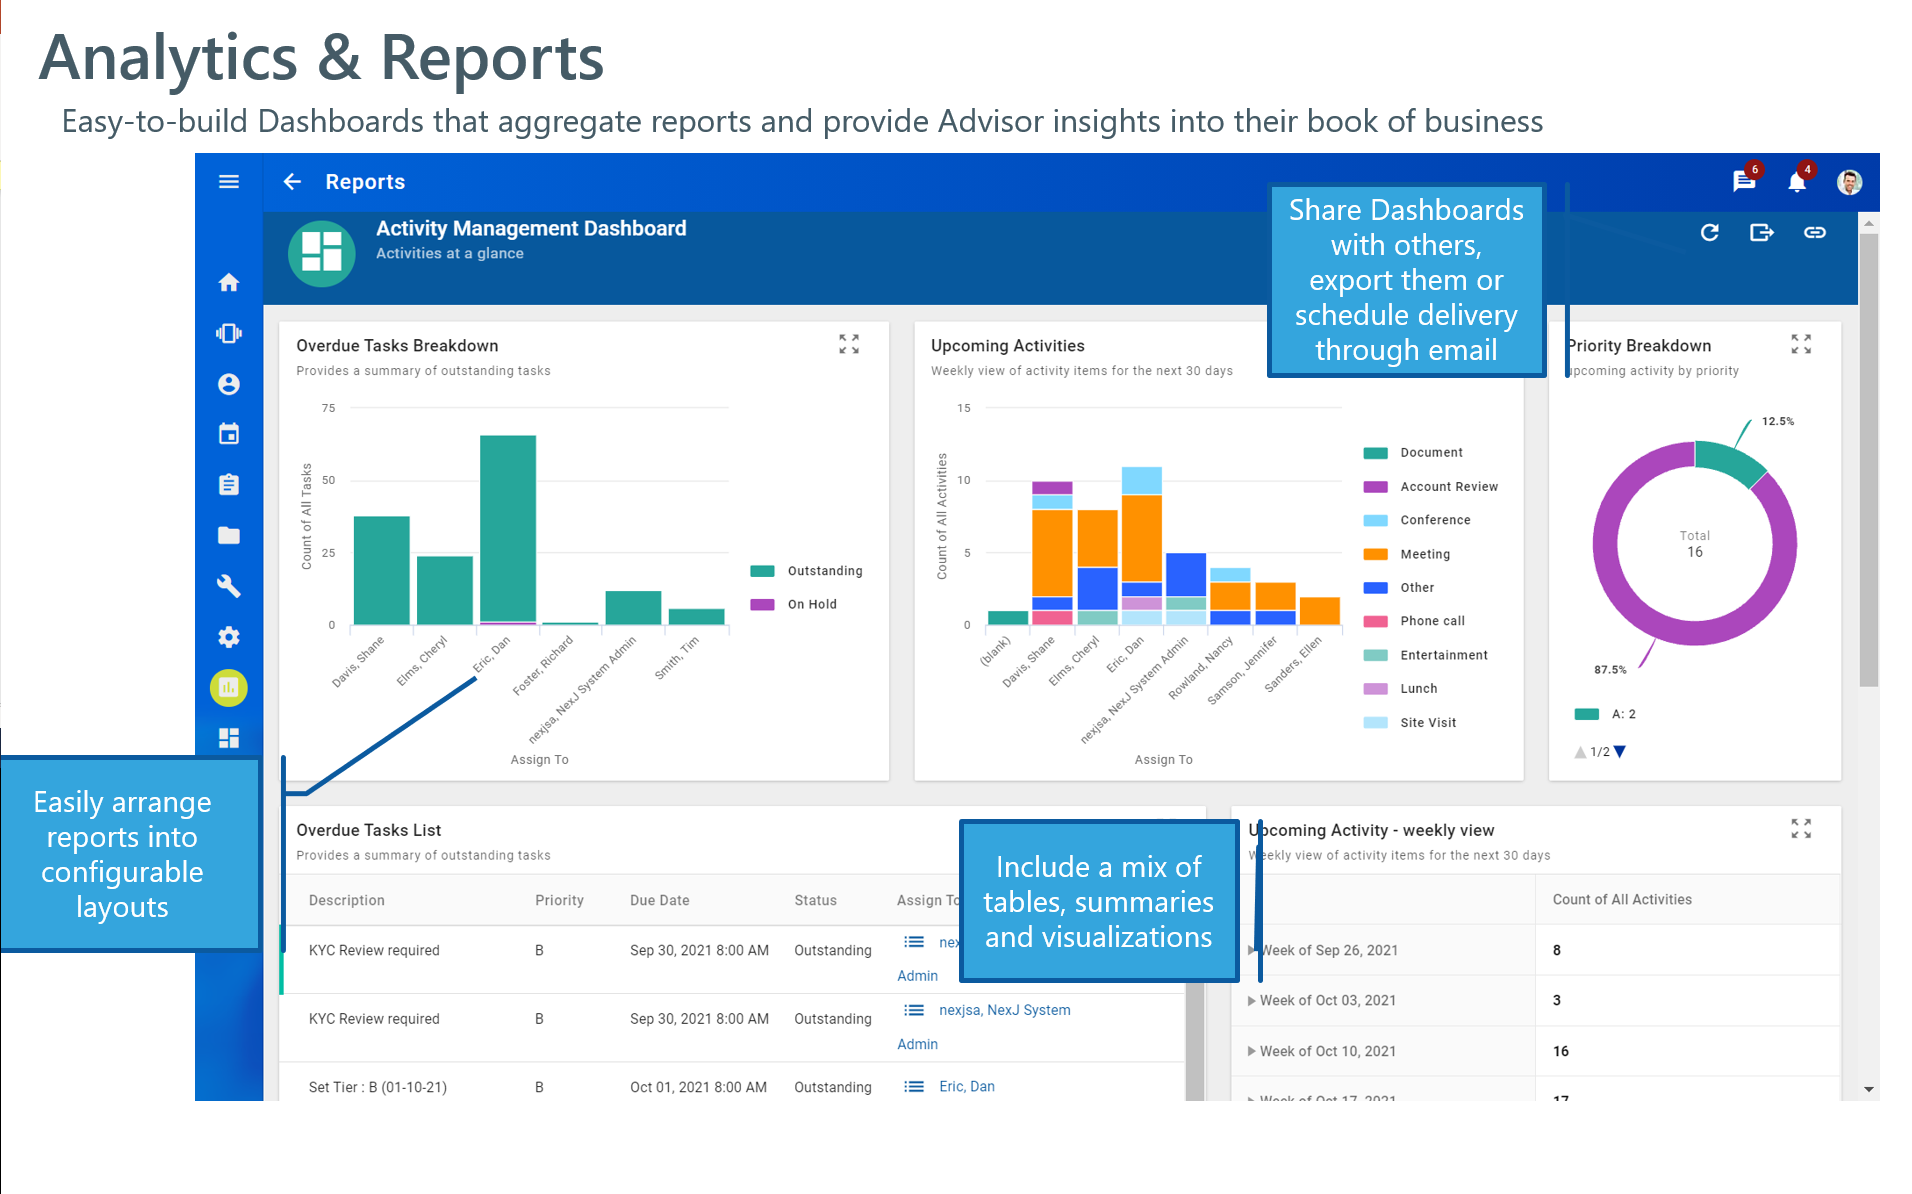Open the hamburger menu

pos(229,181)
